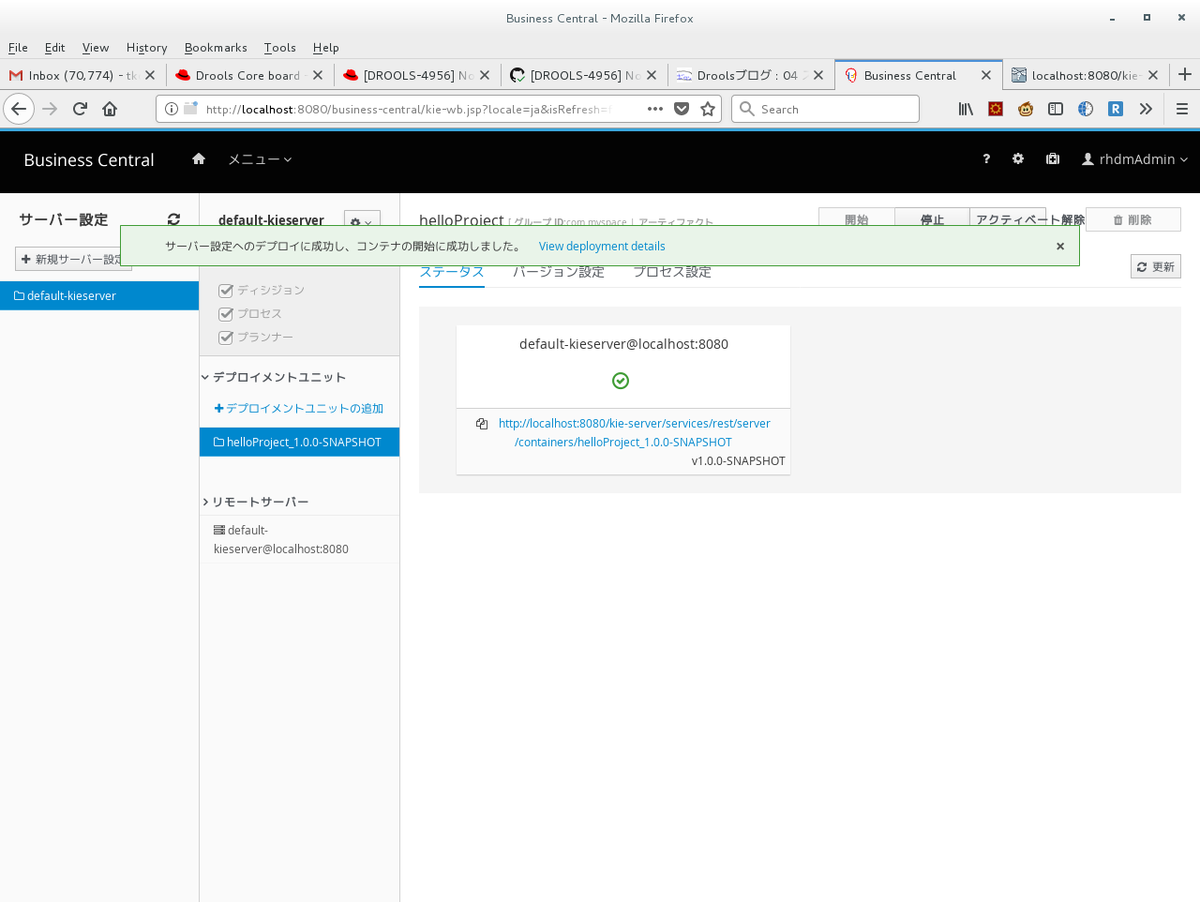Switch to the Droolsブログ tab
Image resolution: width=1200 pixels, height=902 pixels.
click(x=750, y=75)
